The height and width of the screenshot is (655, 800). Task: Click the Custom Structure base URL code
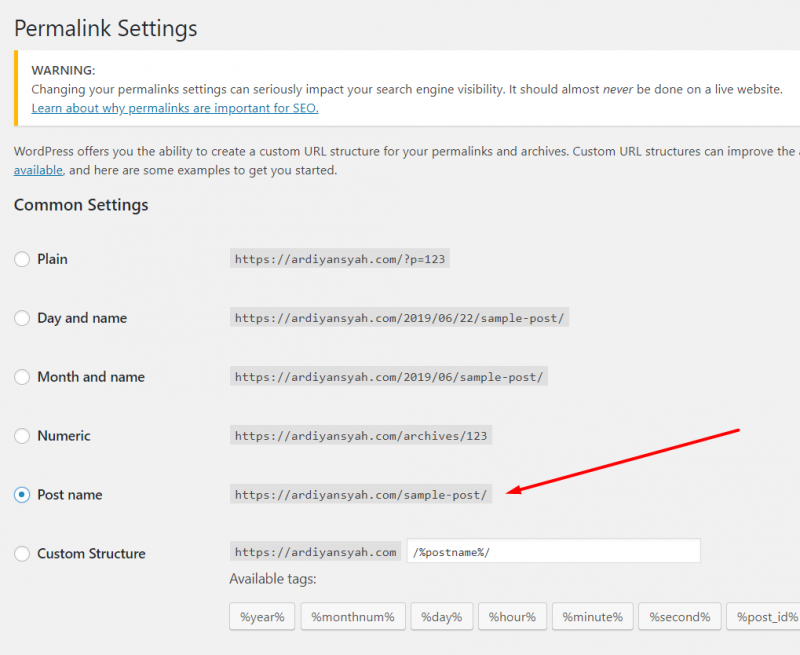click(315, 551)
